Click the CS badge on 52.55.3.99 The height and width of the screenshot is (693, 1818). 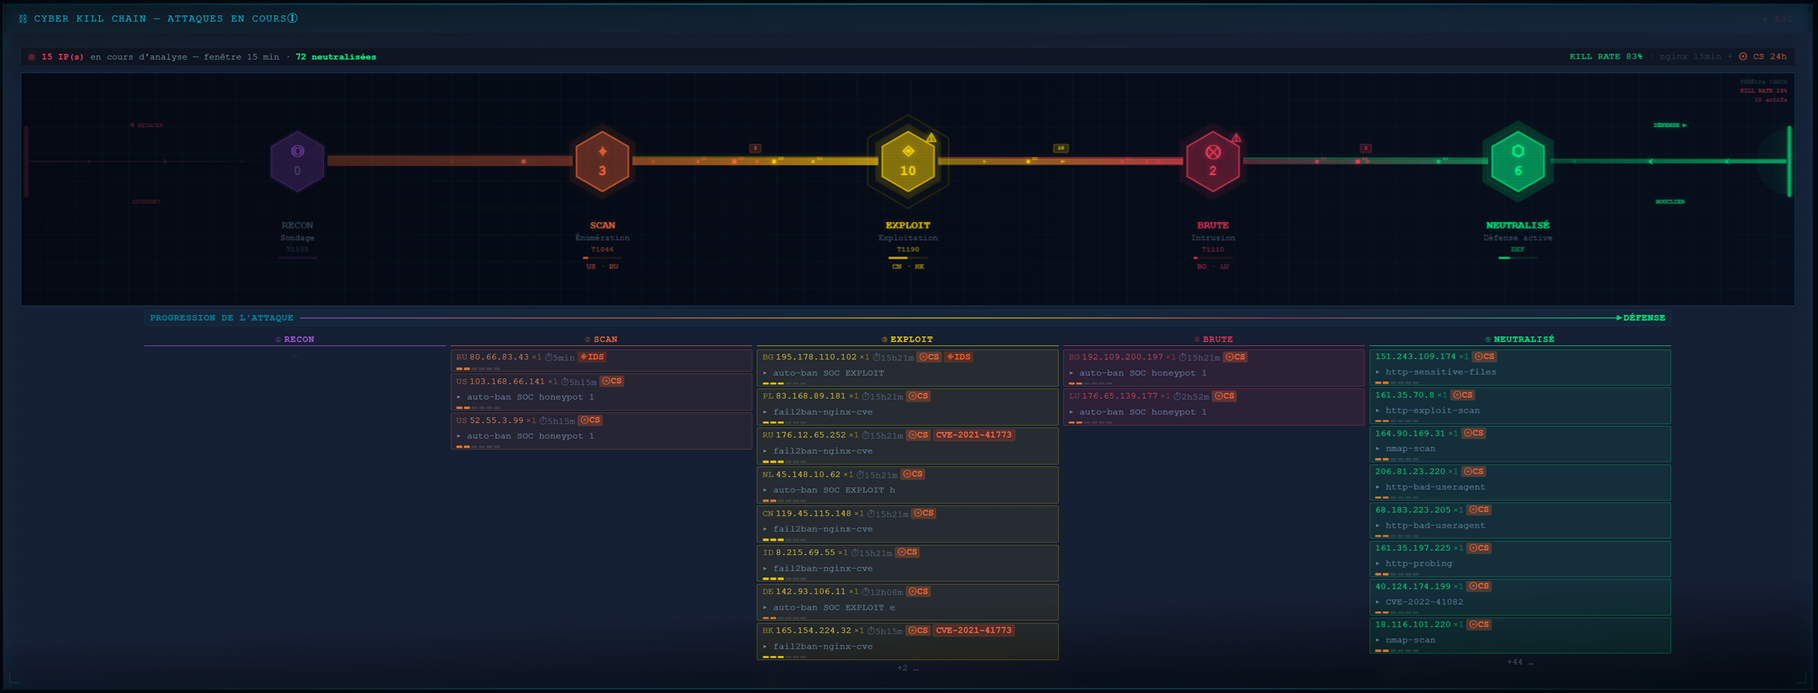coord(590,420)
